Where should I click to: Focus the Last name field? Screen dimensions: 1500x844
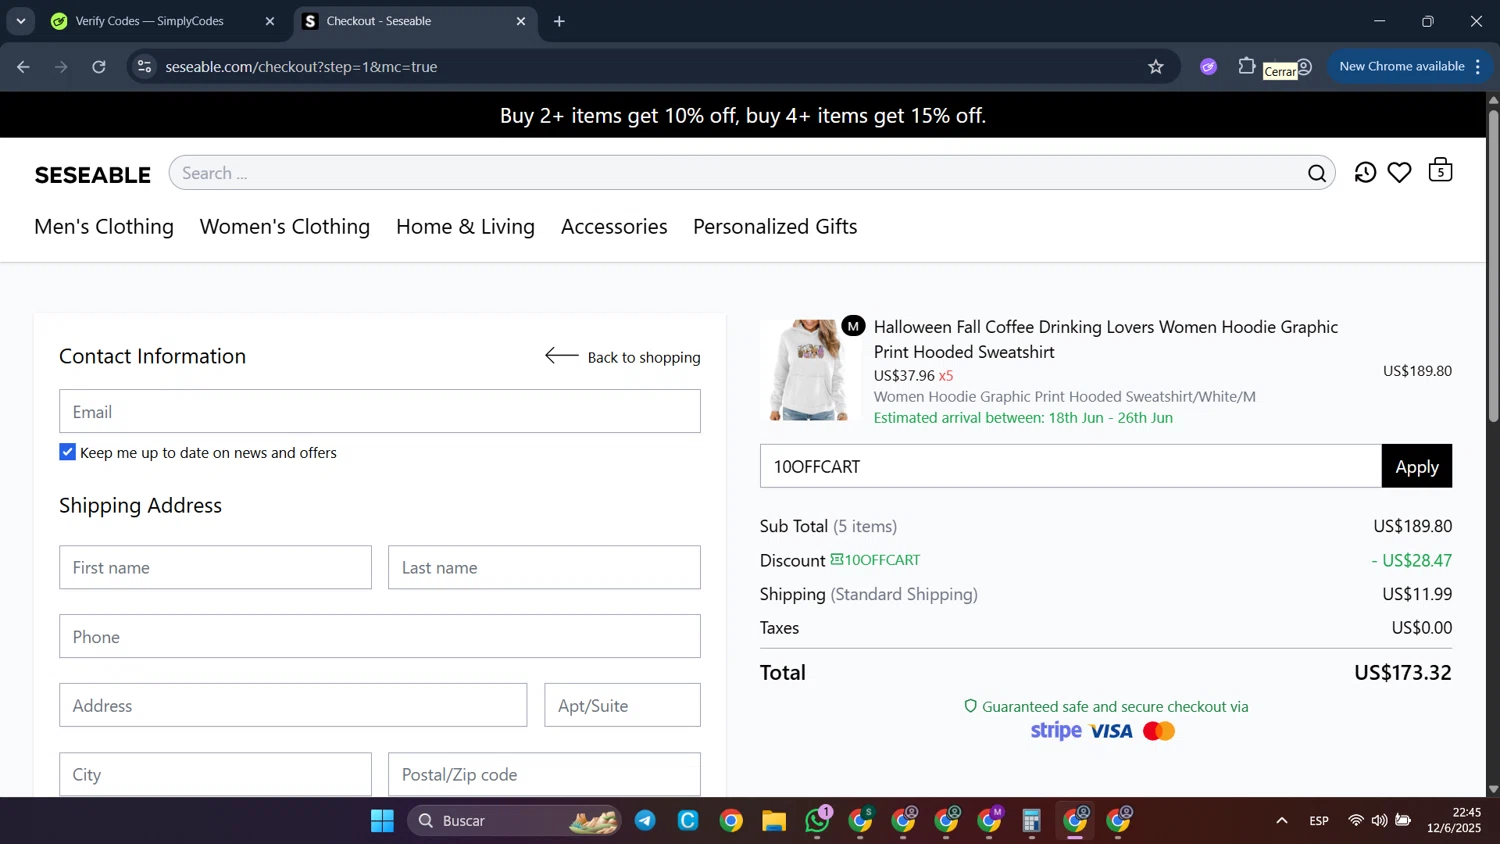[x=544, y=567]
